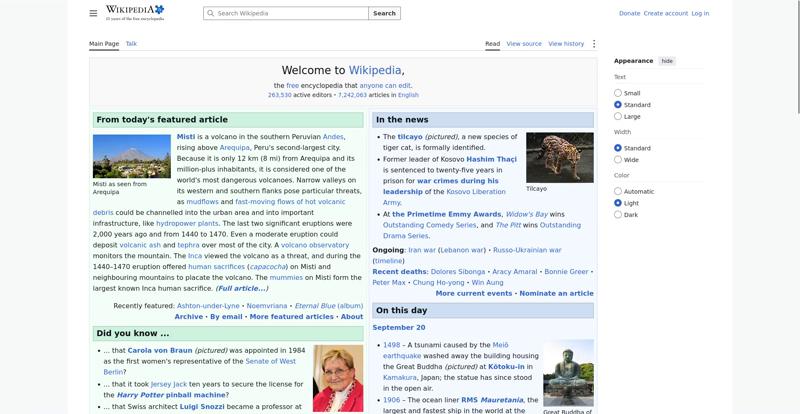800x414 pixels.
Task: Open the Read tab
Action: 492,44
